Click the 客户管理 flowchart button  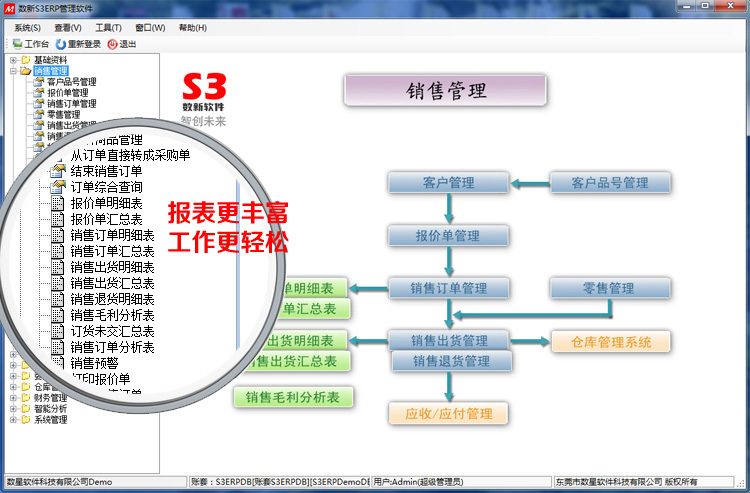(x=448, y=183)
